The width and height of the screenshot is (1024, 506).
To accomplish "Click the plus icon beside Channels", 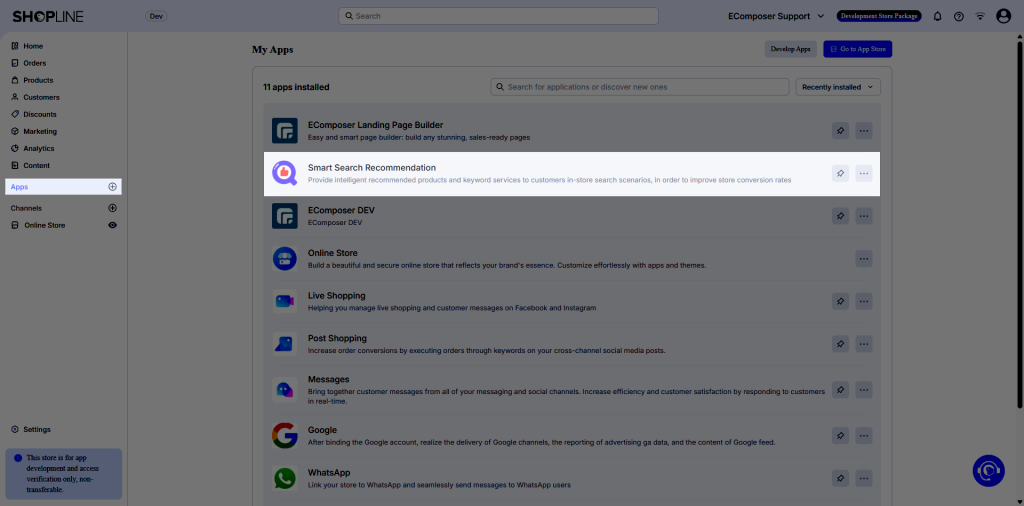I will 112,208.
